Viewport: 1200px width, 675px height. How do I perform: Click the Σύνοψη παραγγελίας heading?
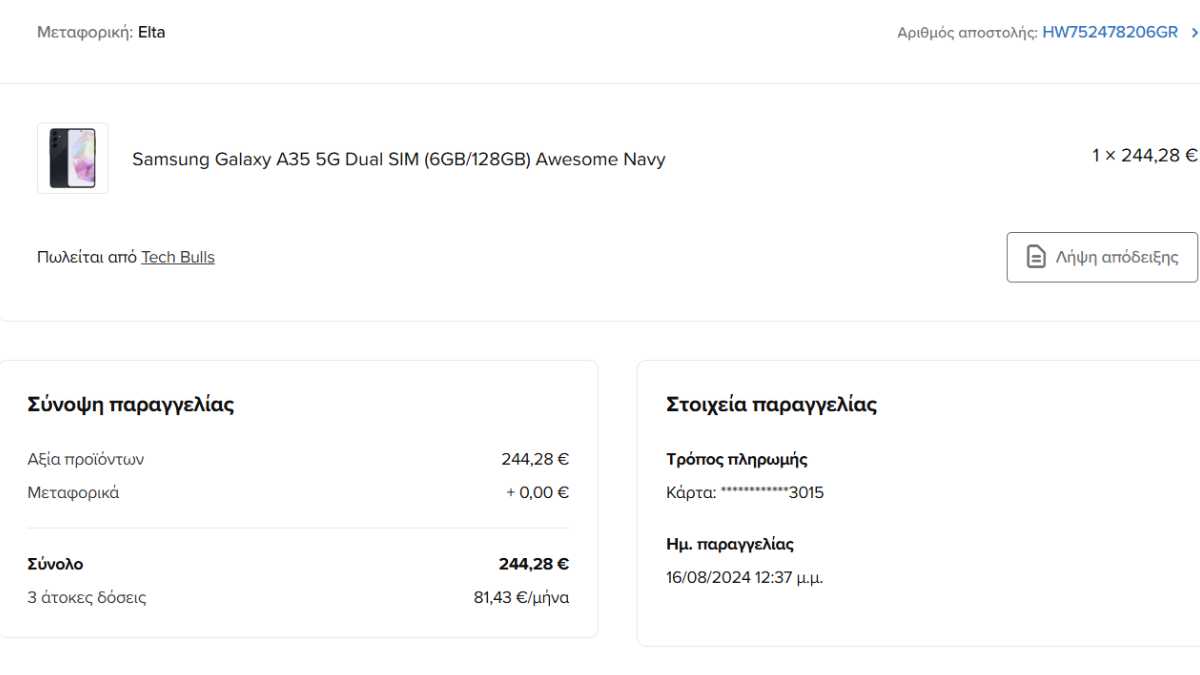pyautogui.click(x=131, y=405)
